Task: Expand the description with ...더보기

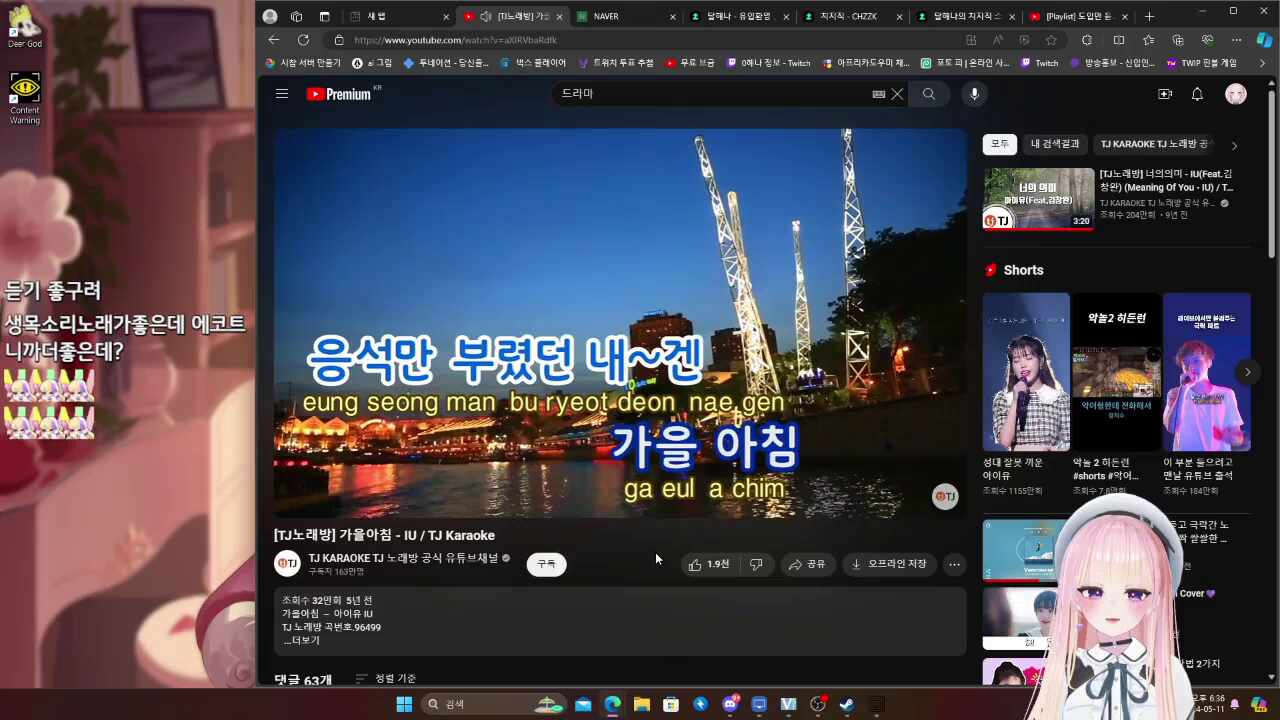Action: 301,640
